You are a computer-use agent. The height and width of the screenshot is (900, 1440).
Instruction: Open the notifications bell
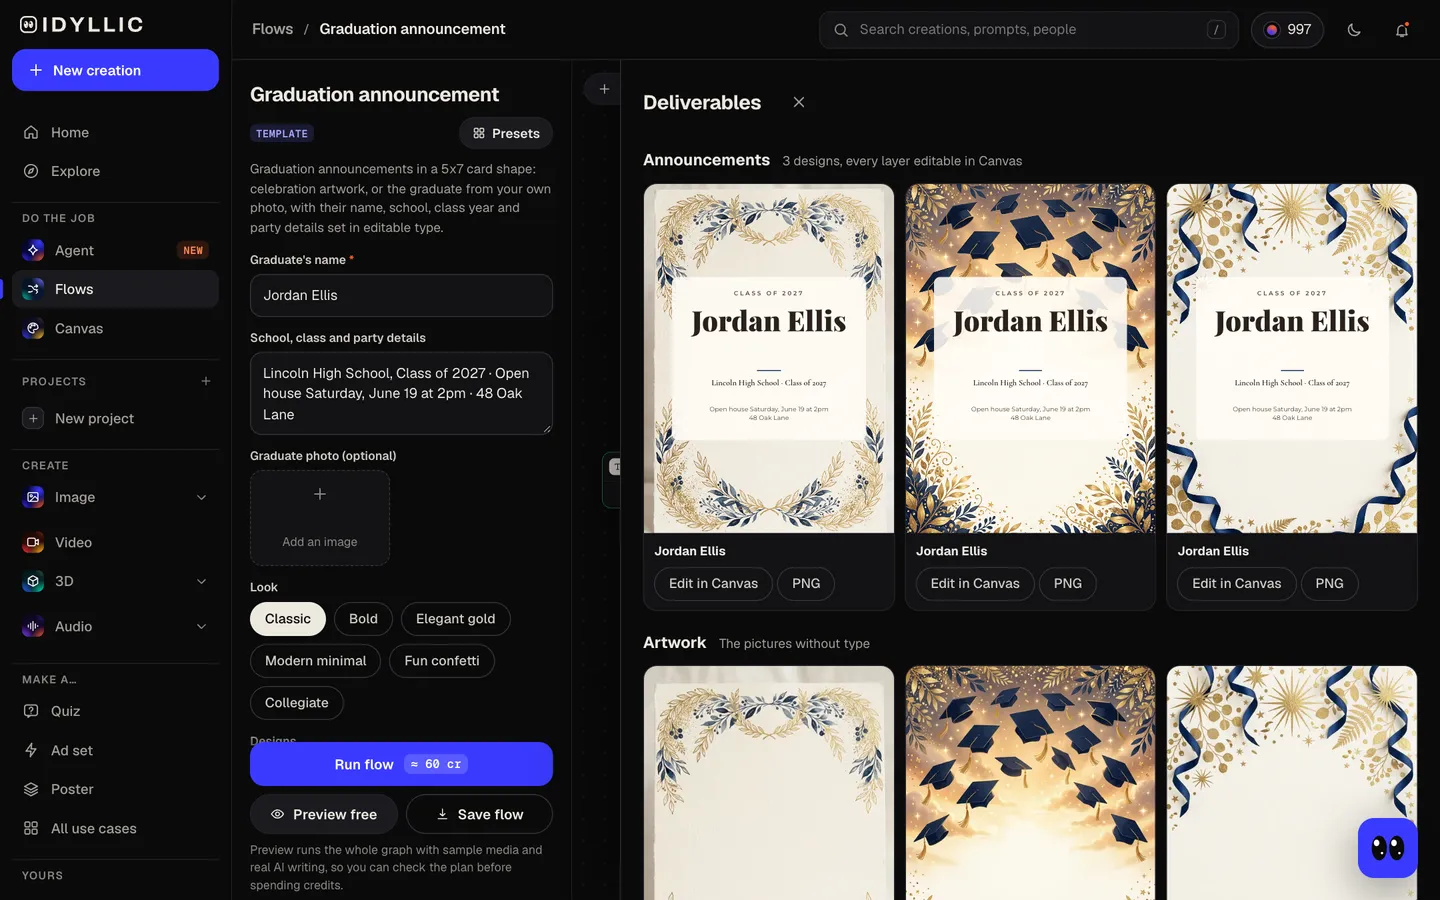tap(1402, 30)
